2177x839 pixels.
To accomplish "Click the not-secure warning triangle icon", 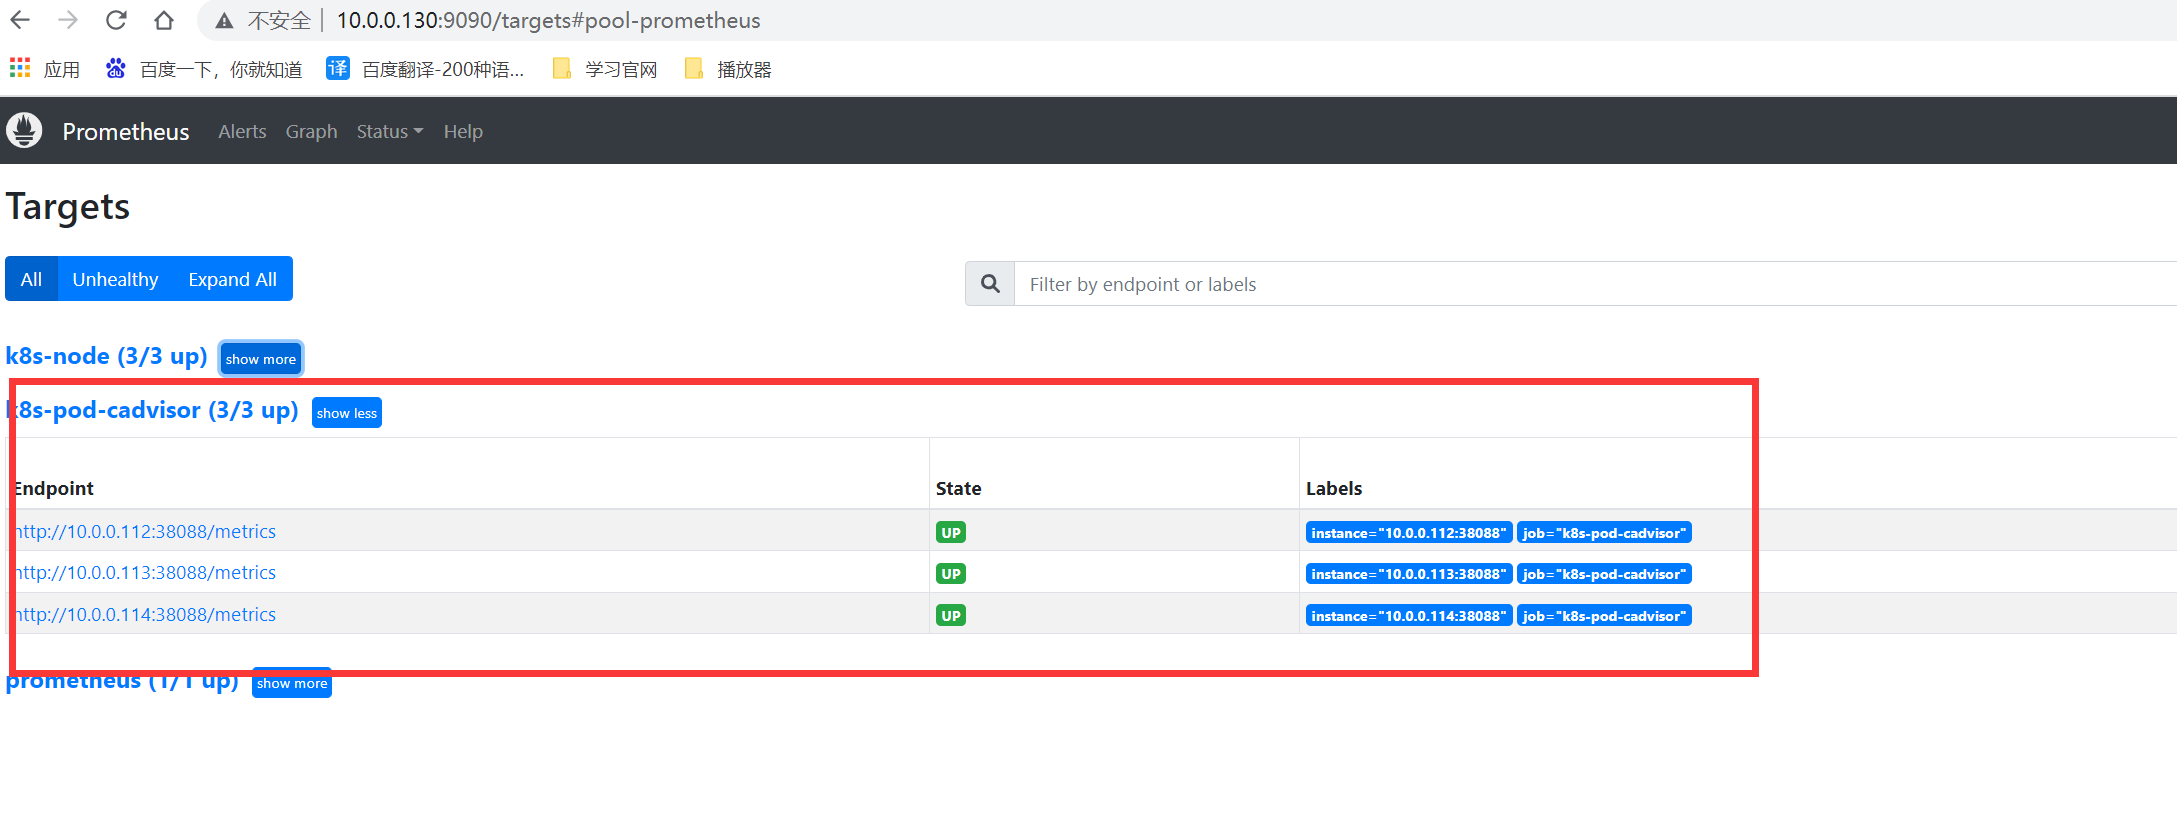I will pyautogui.click(x=224, y=21).
